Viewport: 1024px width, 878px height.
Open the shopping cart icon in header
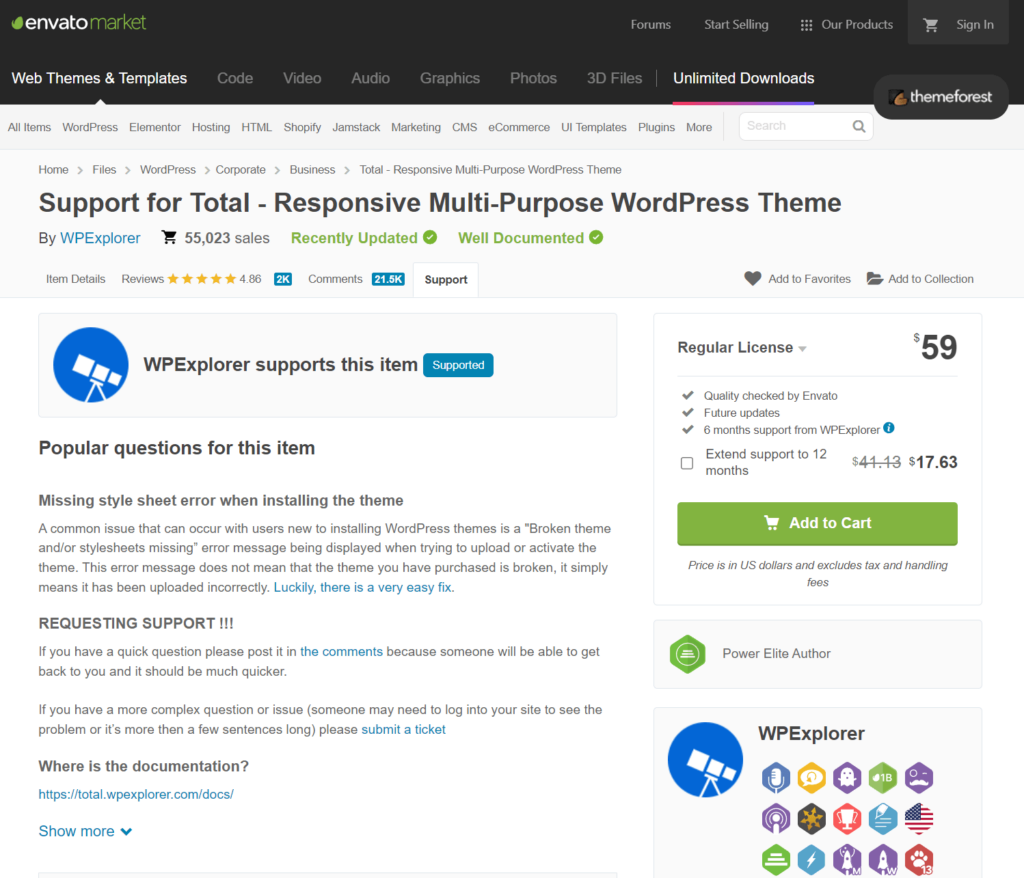[931, 25]
